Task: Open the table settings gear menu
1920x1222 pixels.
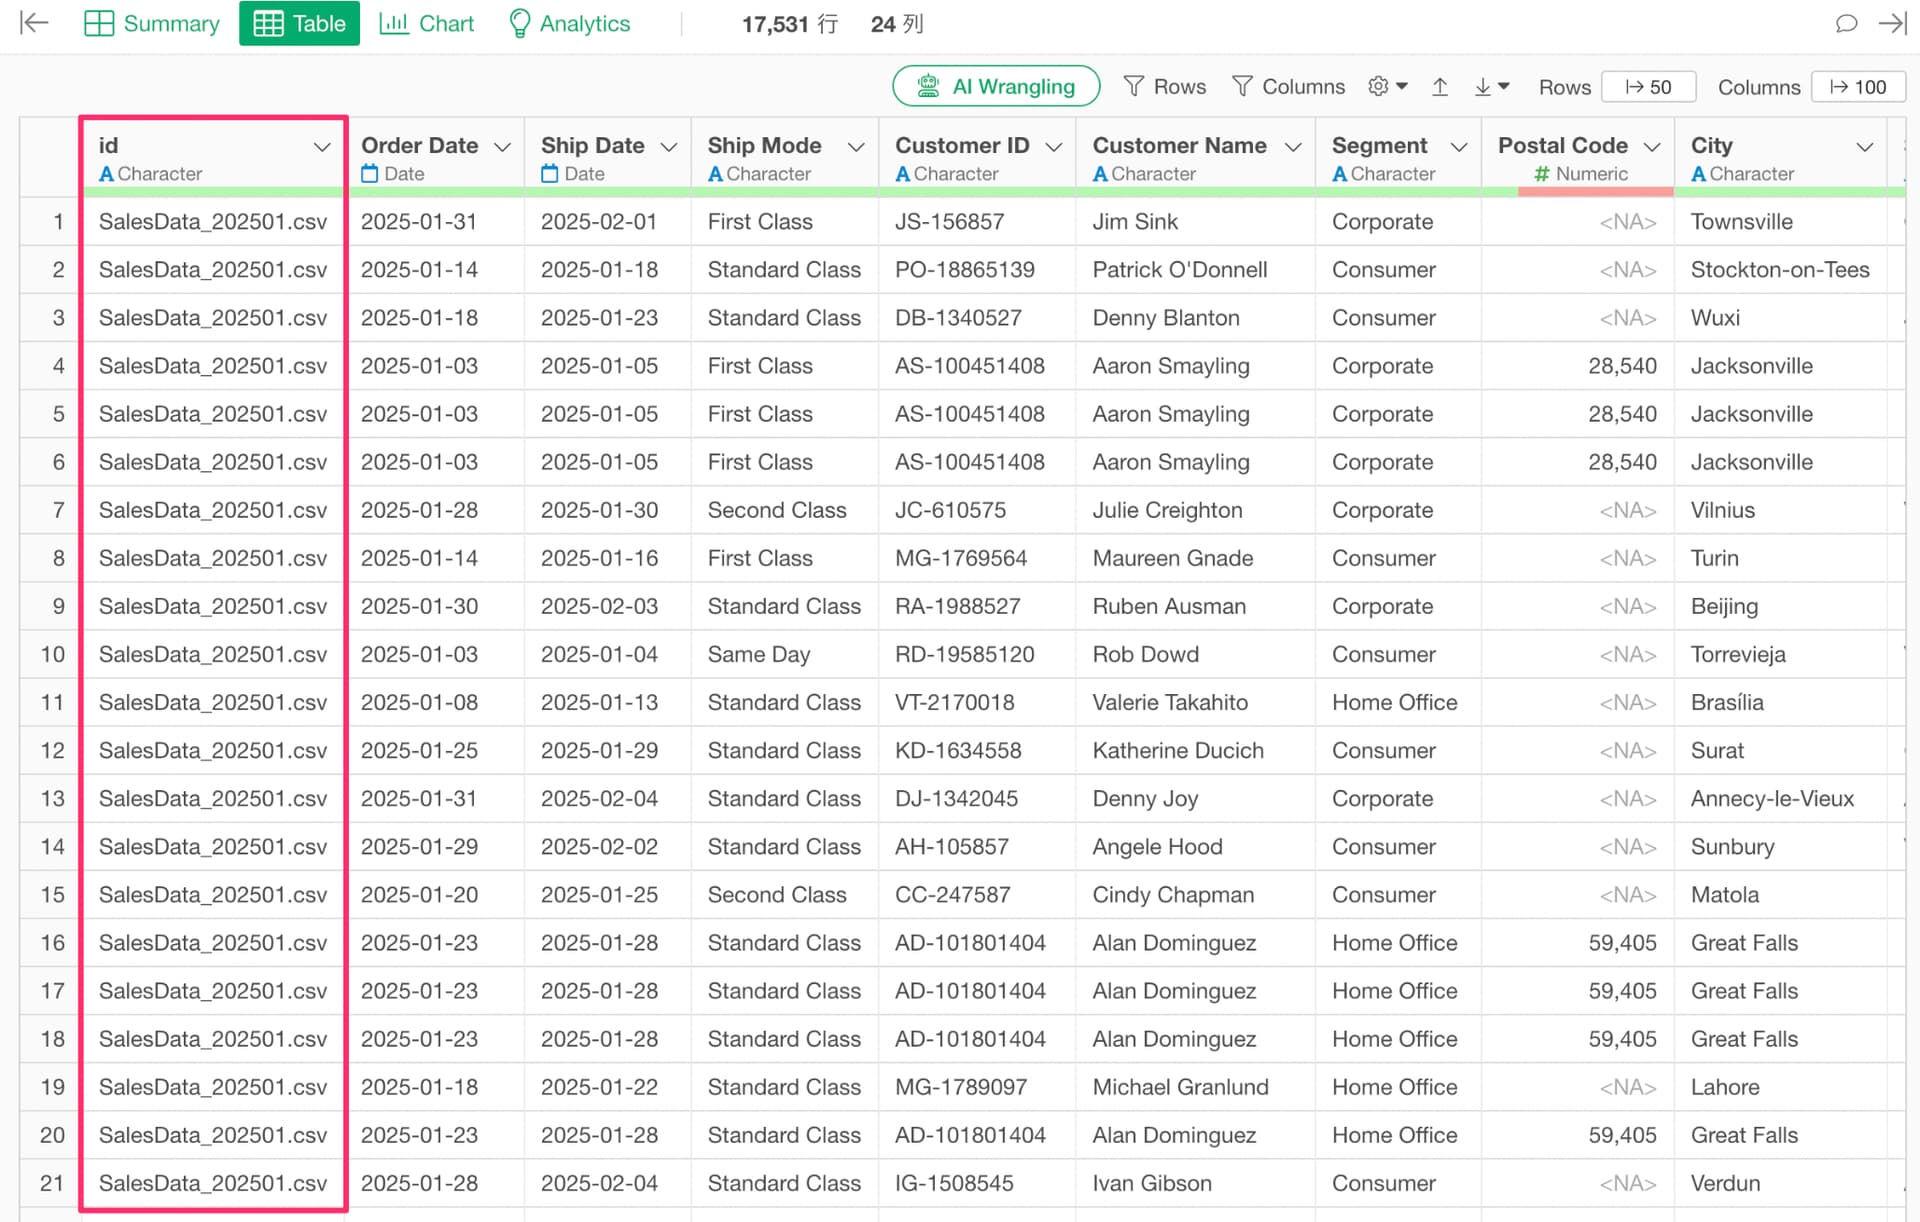Action: click(1387, 87)
